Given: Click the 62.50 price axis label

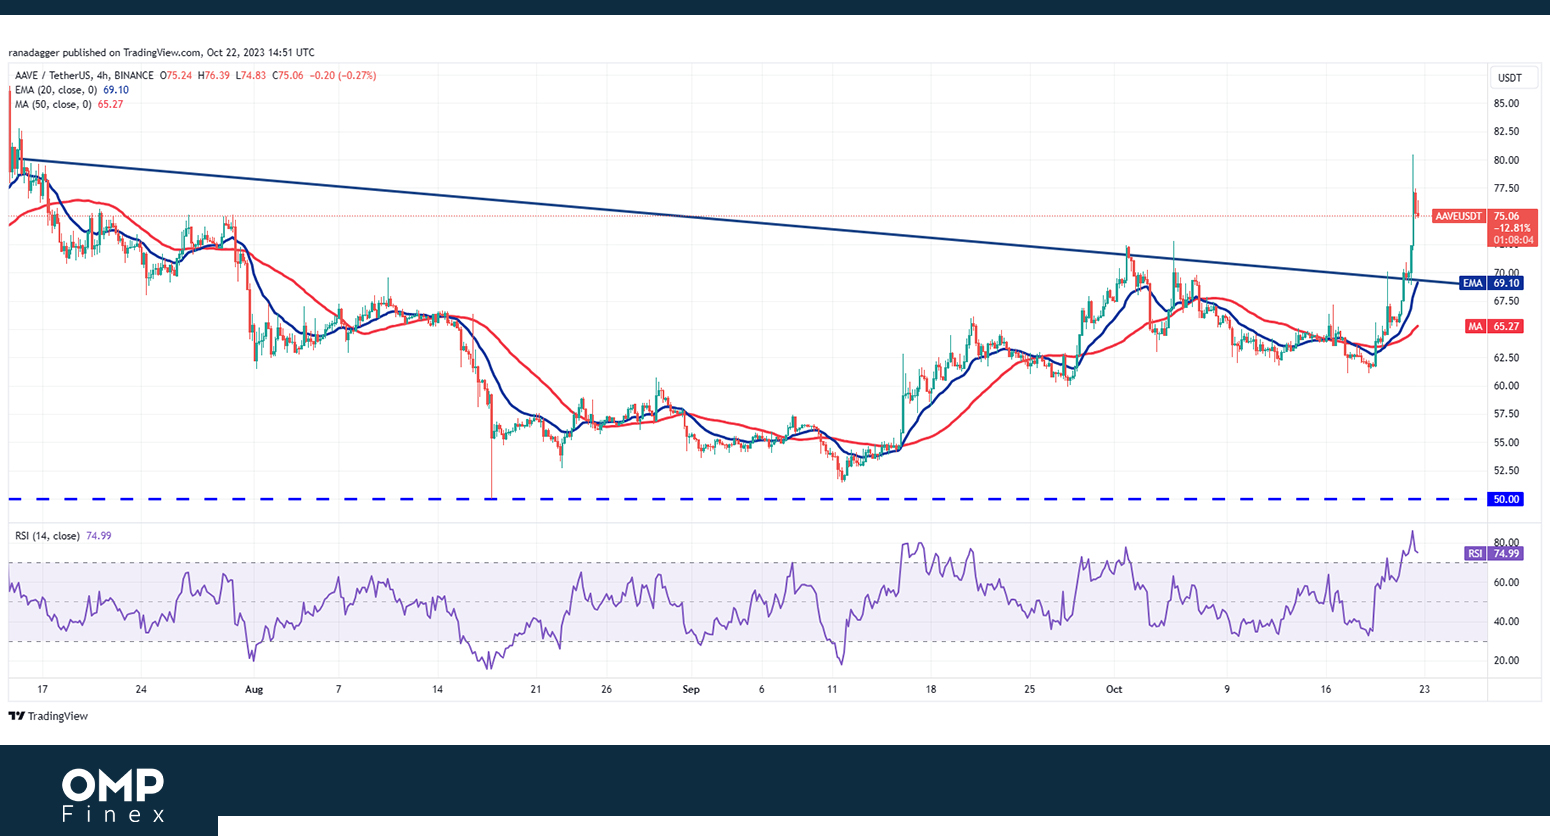Looking at the screenshot, I should pyautogui.click(x=1506, y=357).
